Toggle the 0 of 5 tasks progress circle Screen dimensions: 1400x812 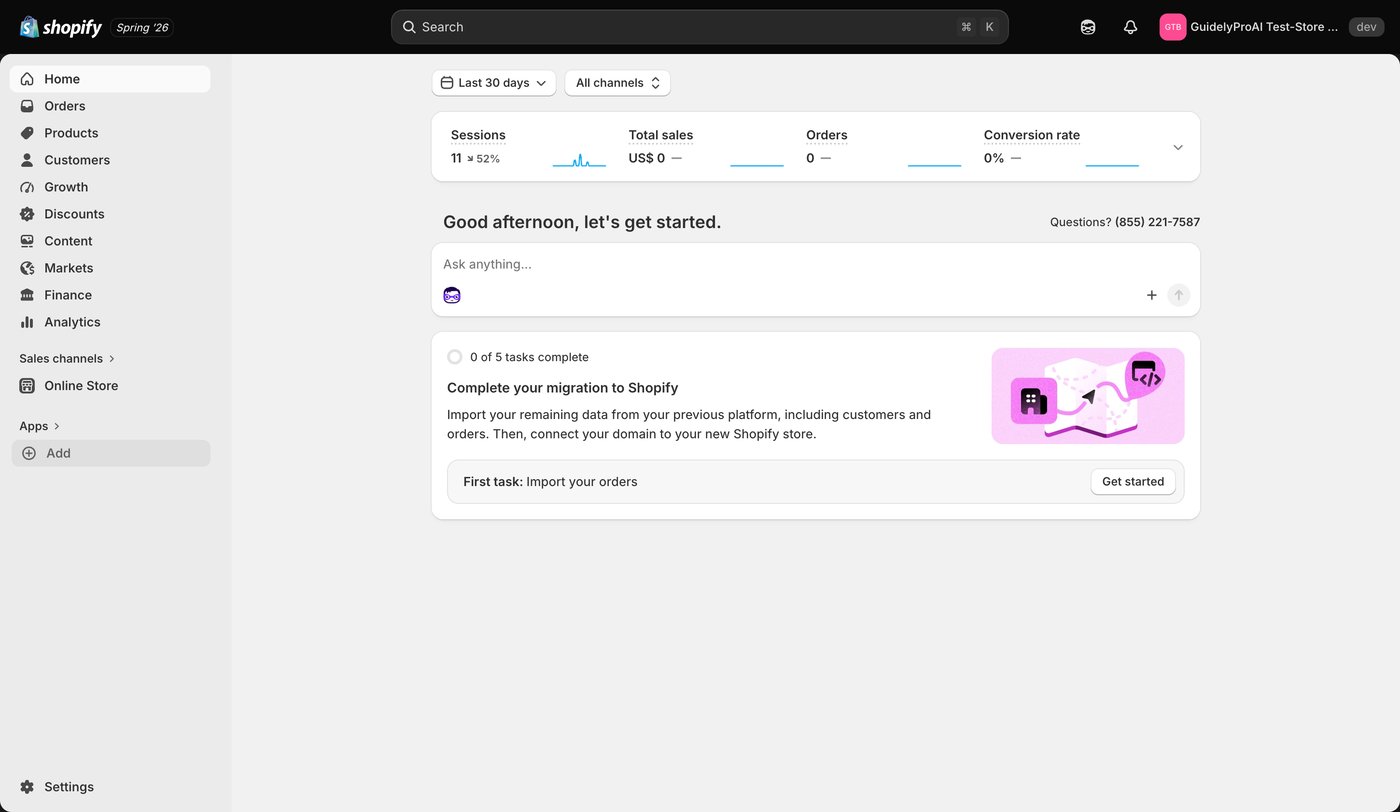(455, 357)
